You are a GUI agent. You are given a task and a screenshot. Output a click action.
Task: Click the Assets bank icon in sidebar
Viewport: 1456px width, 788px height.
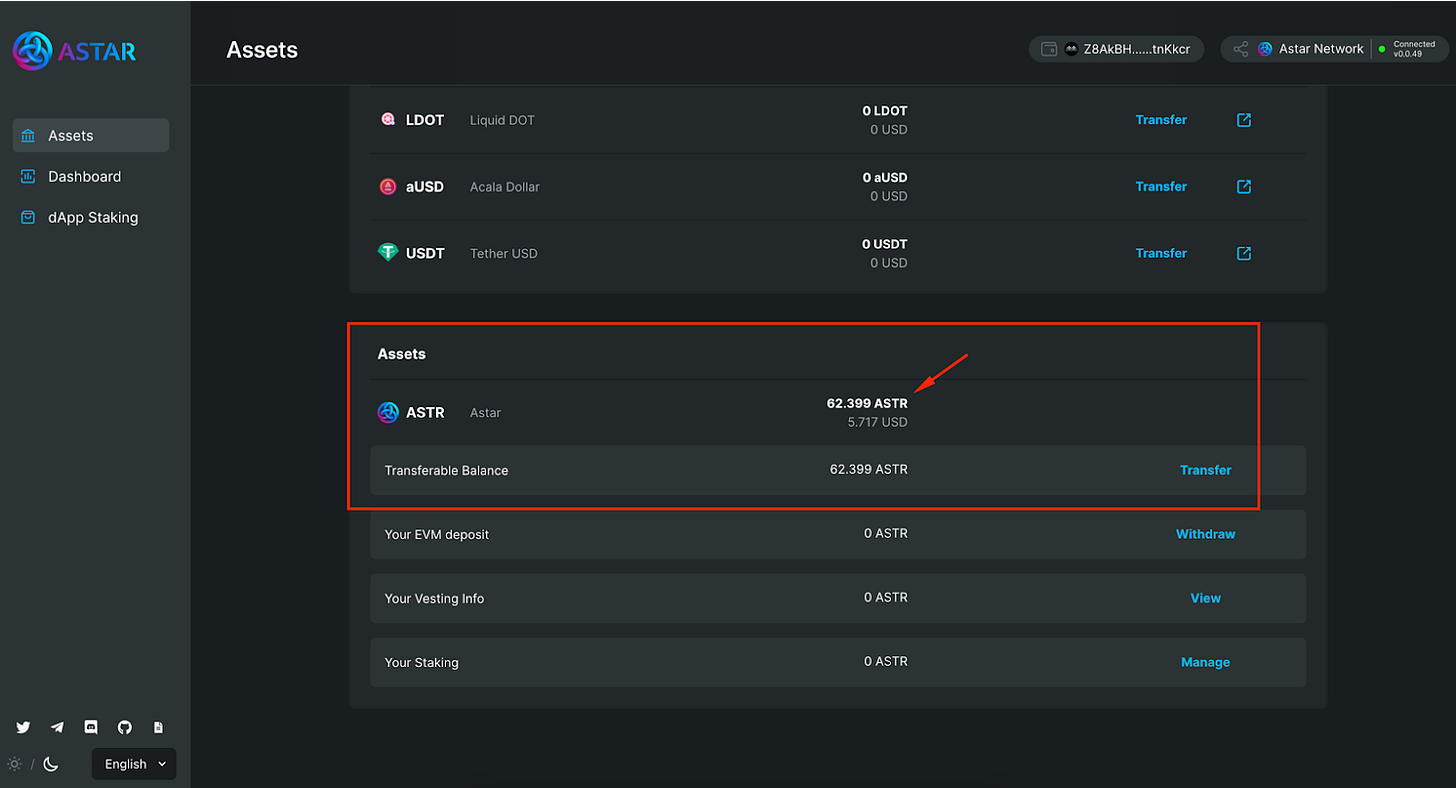pyautogui.click(x=28, y=136)
